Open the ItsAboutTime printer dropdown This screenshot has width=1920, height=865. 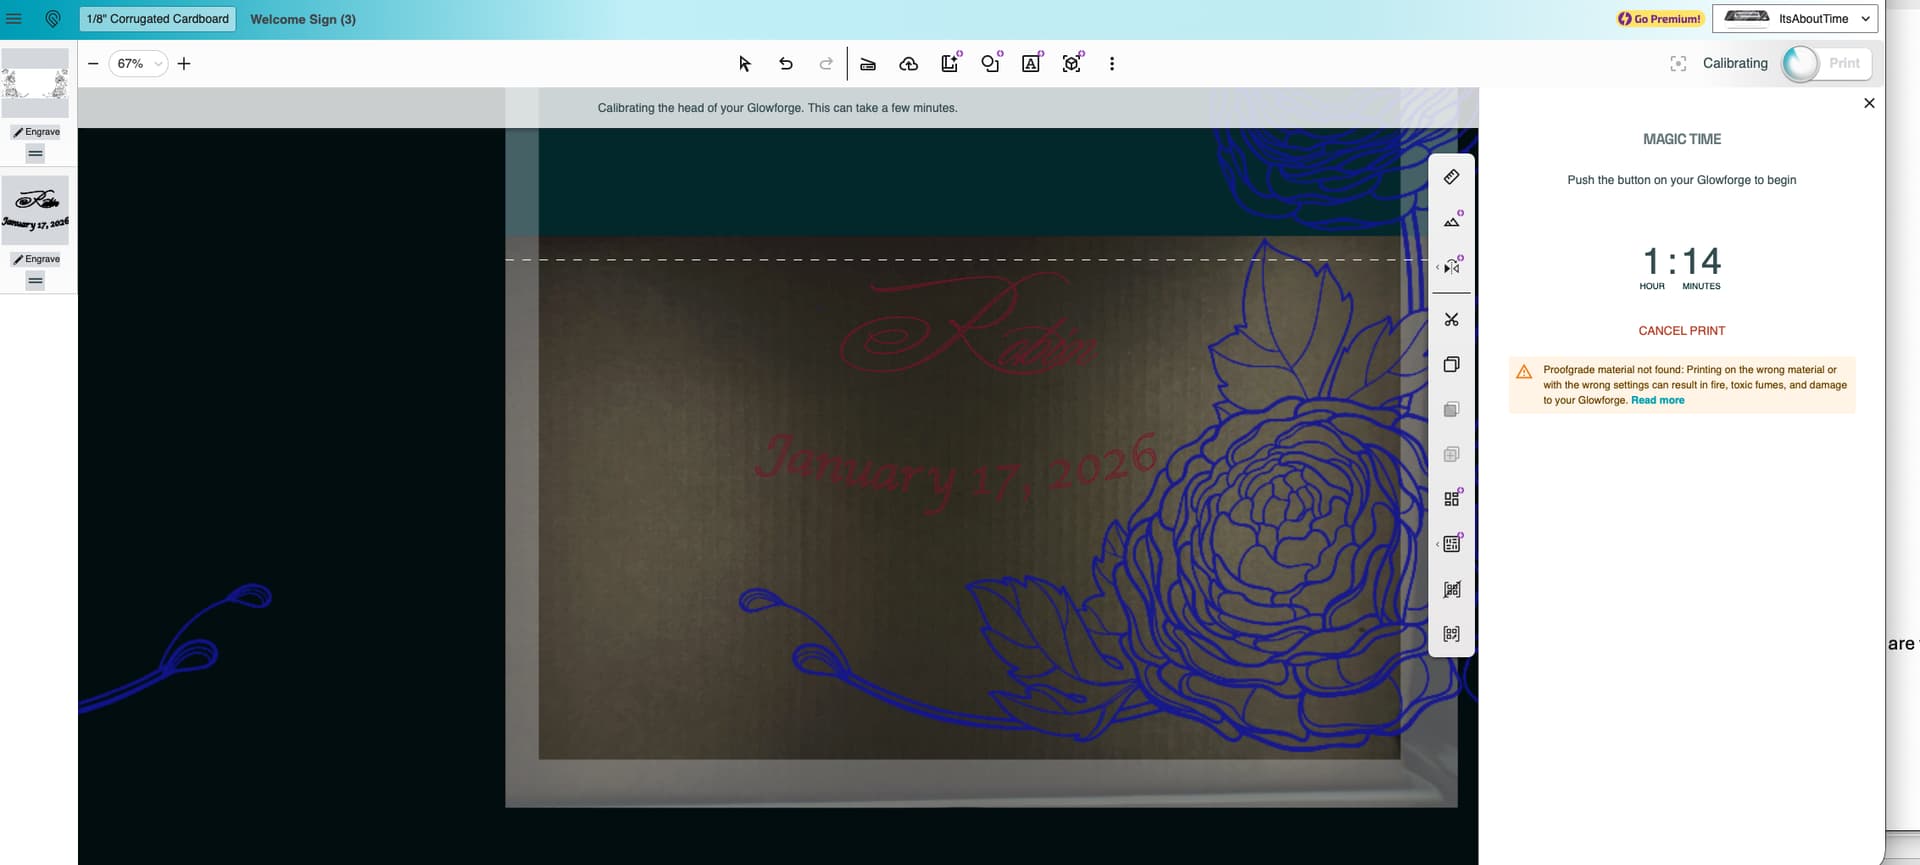pyautogui.click(x=1795, y=19)
